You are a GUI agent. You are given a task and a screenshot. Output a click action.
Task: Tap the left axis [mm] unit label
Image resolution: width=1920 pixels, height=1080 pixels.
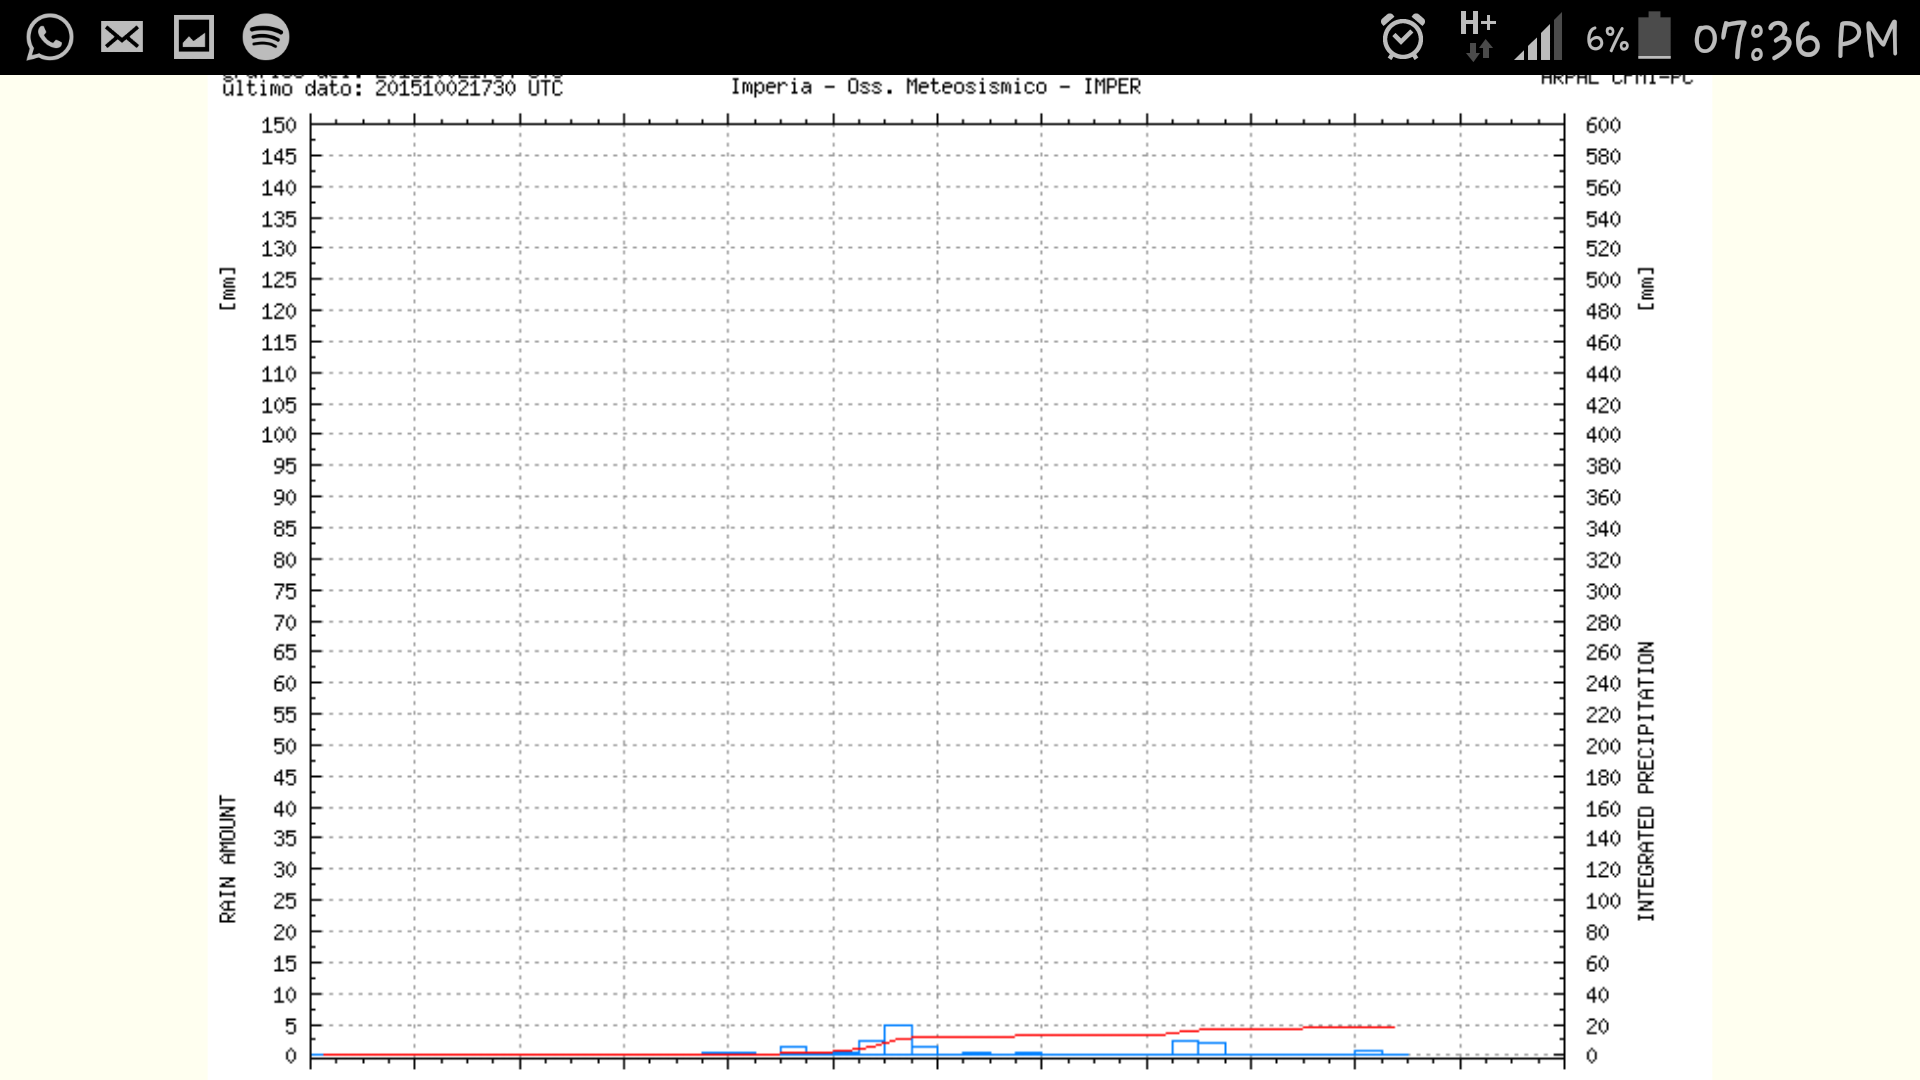coord(228,289)
